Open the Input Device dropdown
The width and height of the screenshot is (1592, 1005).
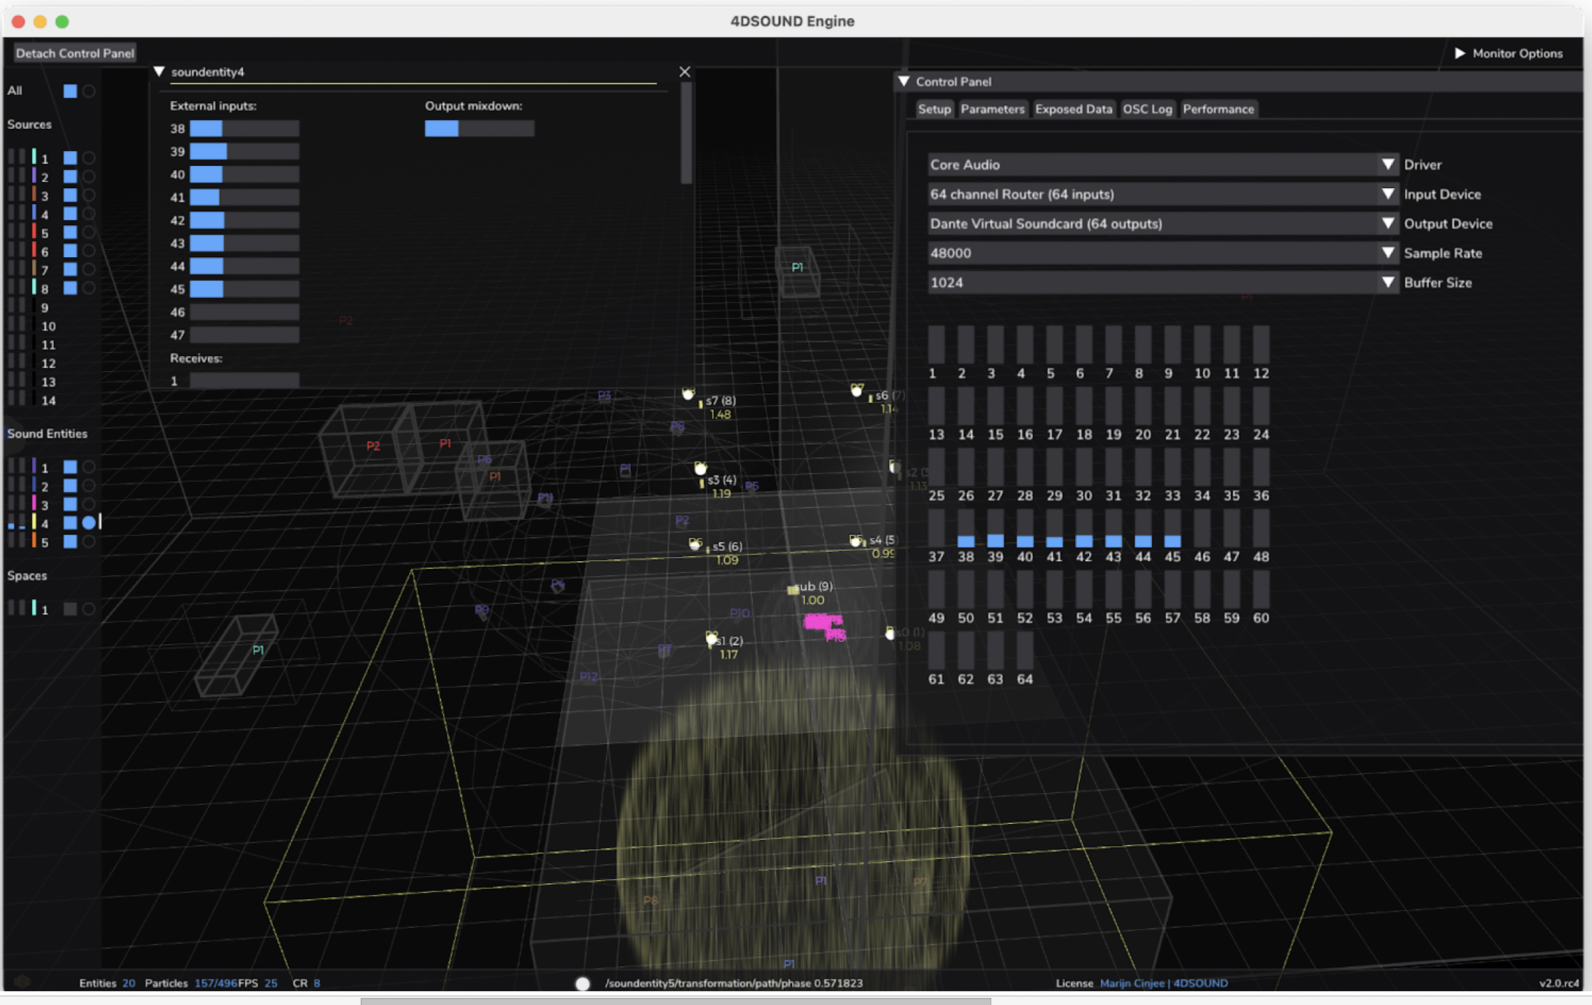point(1162,194)
